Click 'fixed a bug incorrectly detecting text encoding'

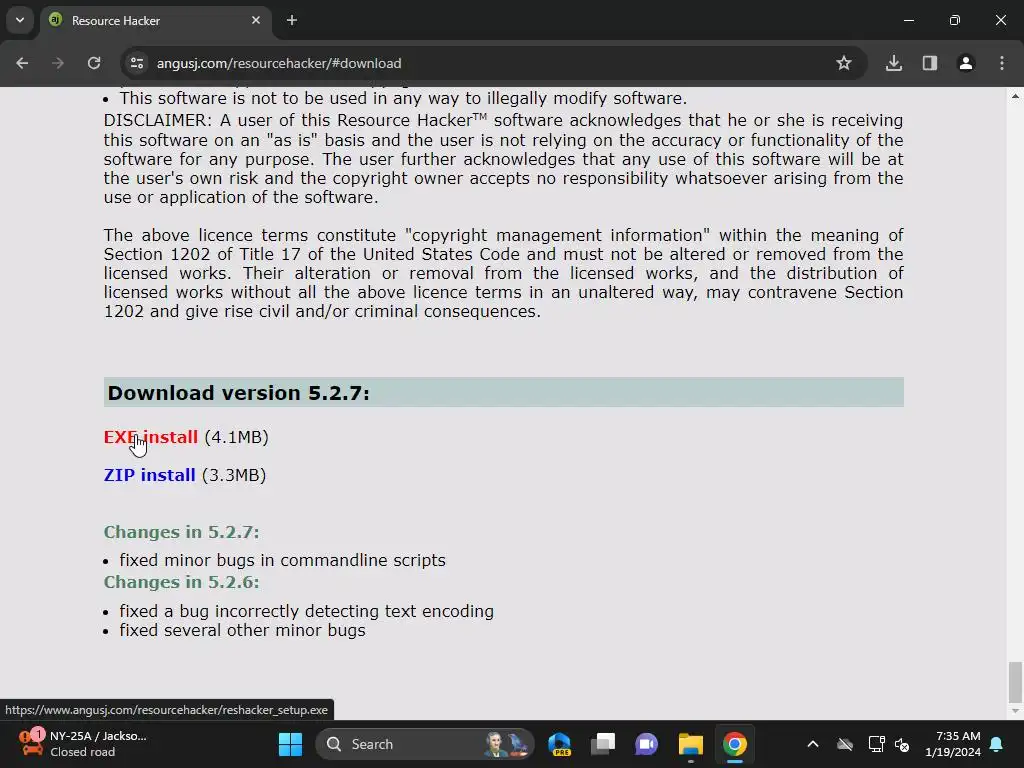click(306, 611)
